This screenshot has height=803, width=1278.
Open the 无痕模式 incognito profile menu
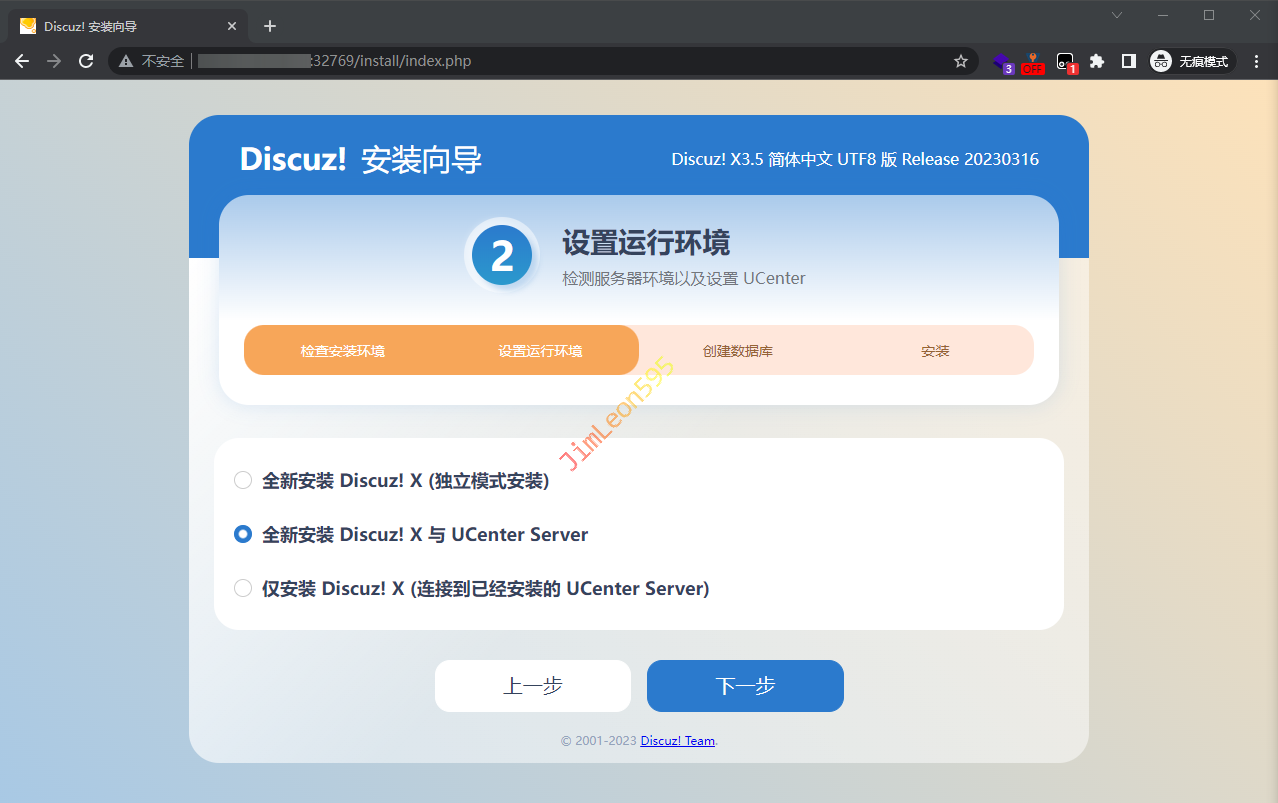click(x=1192, y=61)
